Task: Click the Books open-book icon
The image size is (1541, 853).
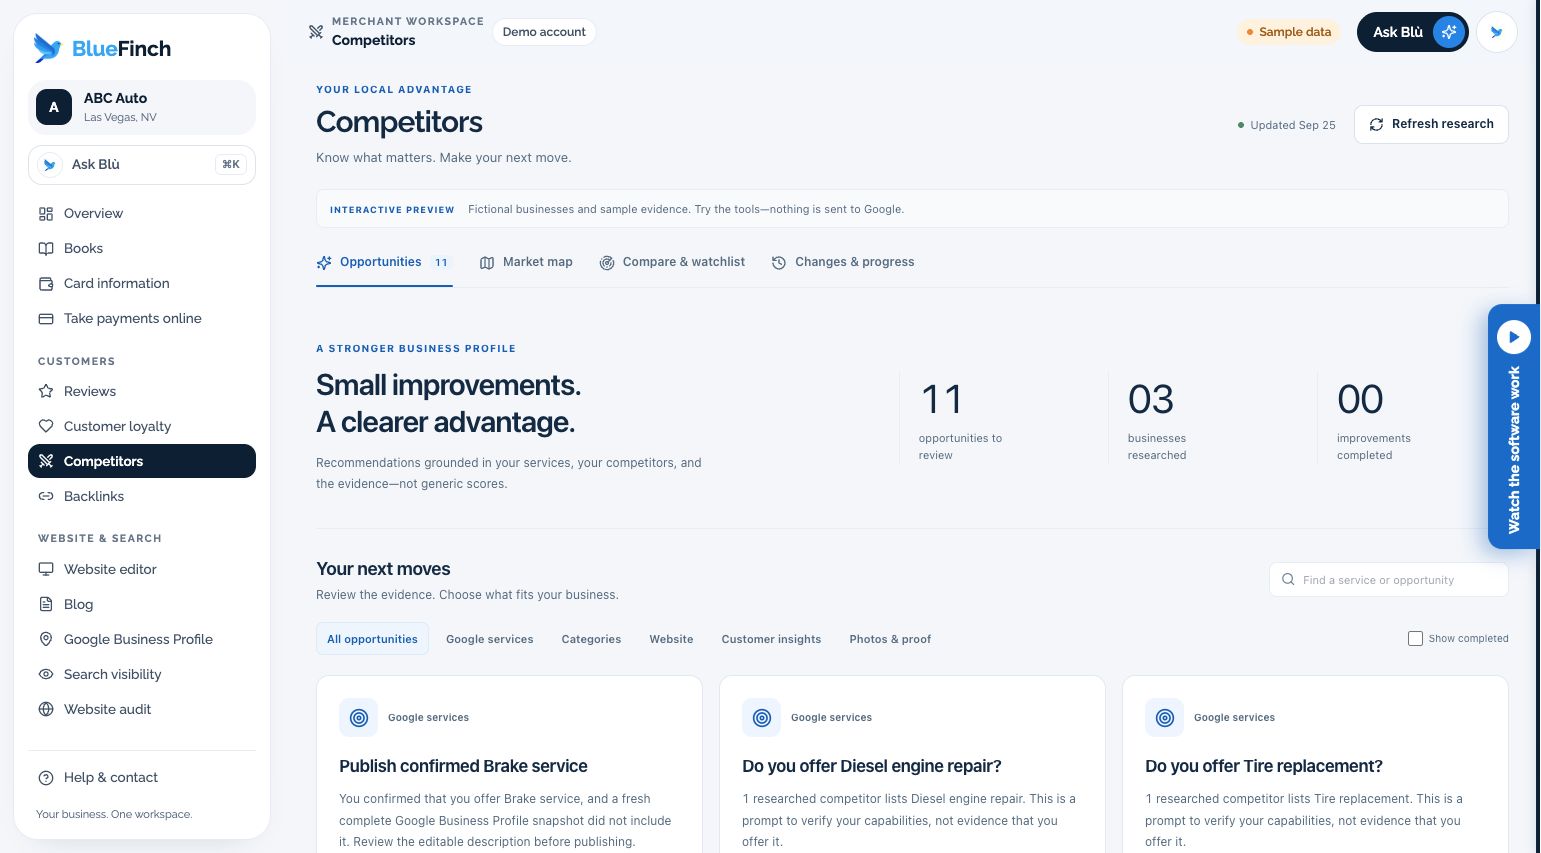Action: 46,249
